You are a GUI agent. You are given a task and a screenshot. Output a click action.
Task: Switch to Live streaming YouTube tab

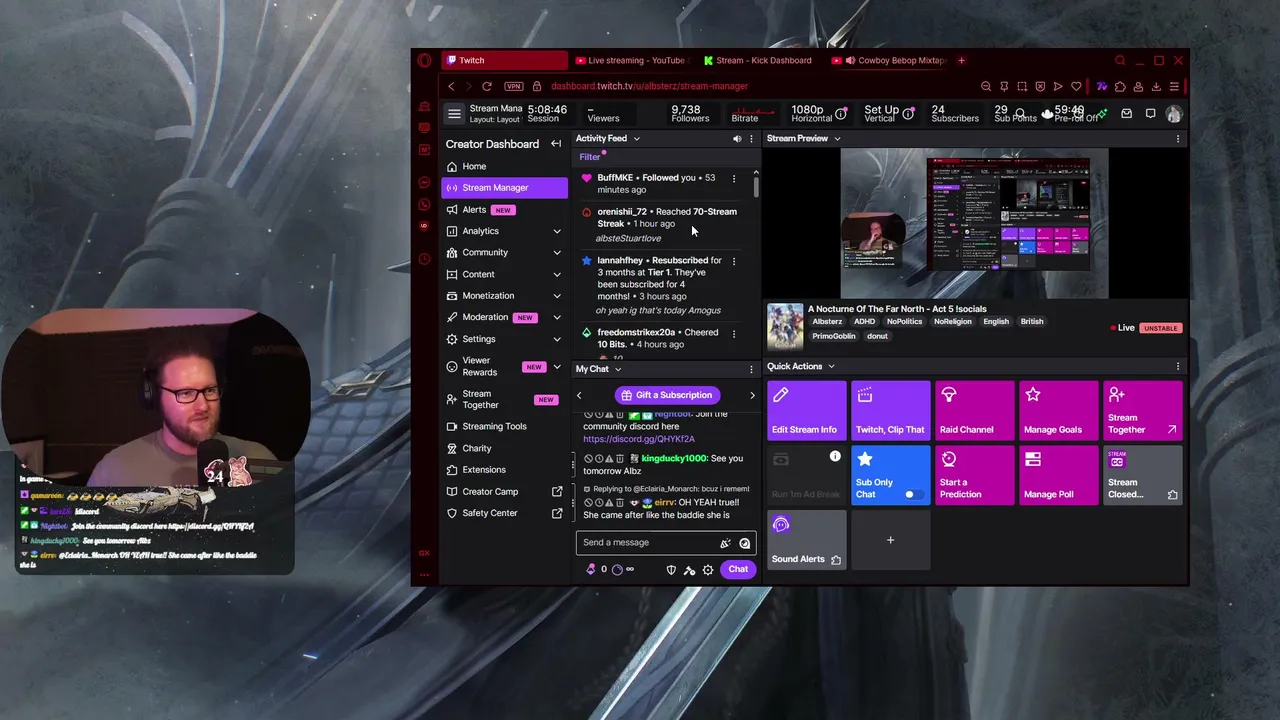pos(632,61)
